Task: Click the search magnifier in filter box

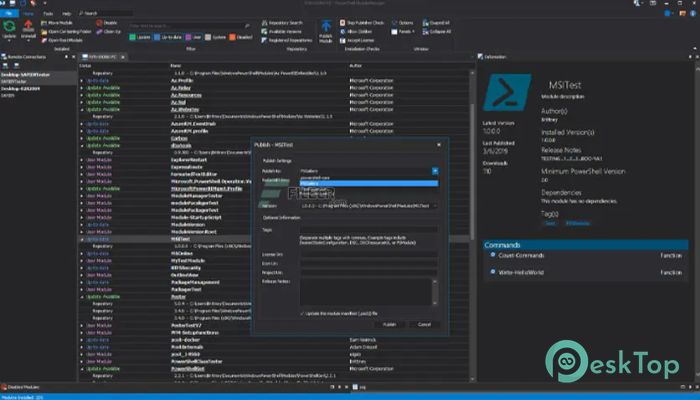Action: click(247, 26)
